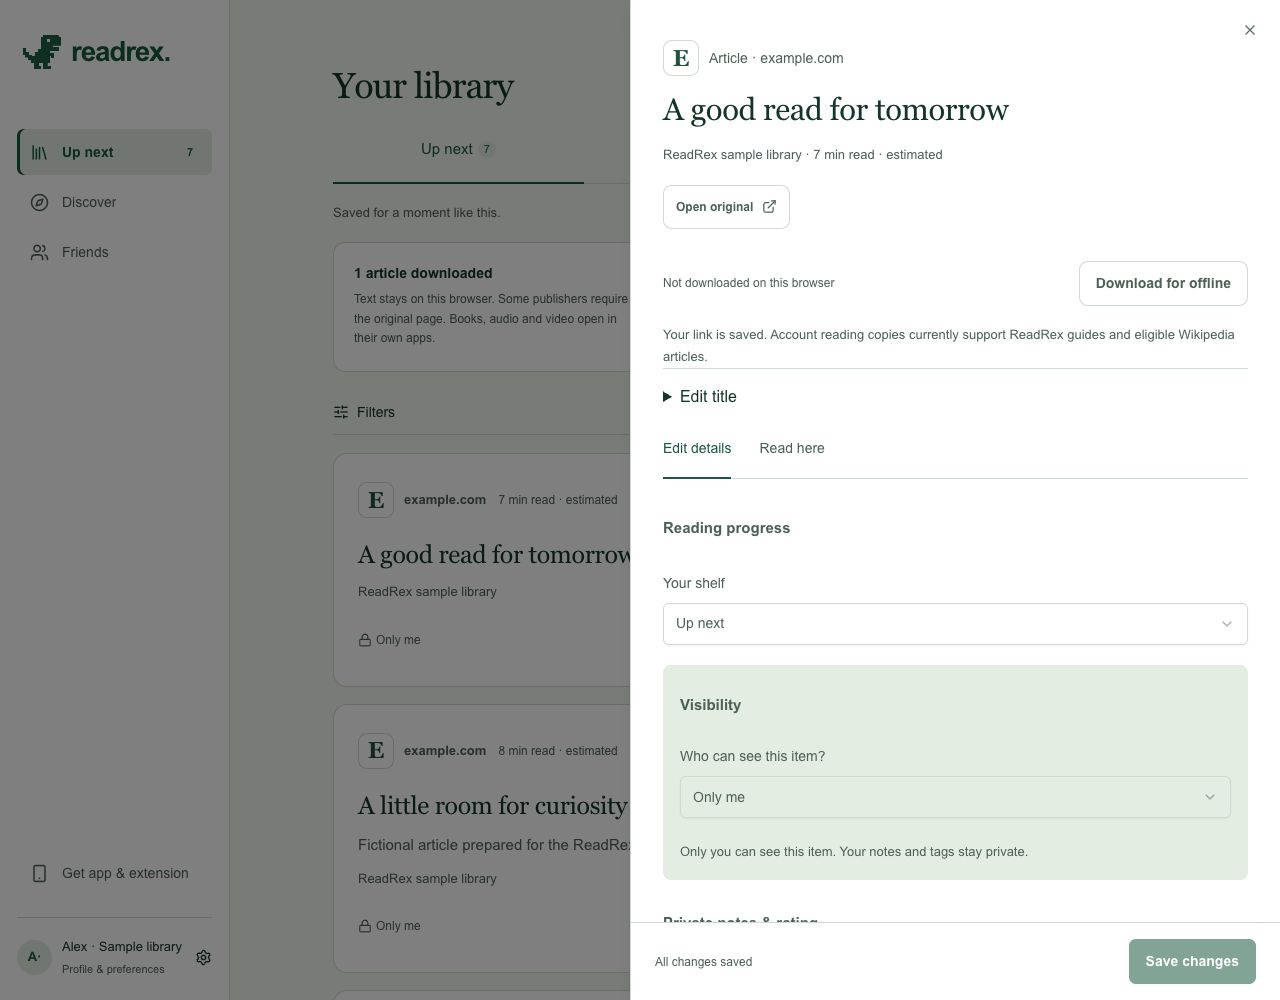Open A good read for tomorrow card title
The image size is (1280, 1000).
point(494,555)
